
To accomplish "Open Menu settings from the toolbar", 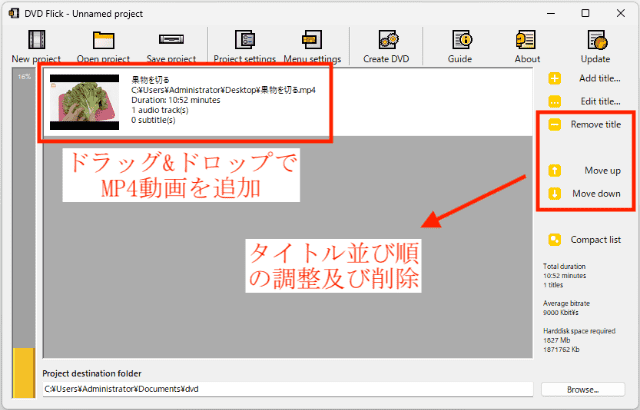I will click(x=311, y=41).
